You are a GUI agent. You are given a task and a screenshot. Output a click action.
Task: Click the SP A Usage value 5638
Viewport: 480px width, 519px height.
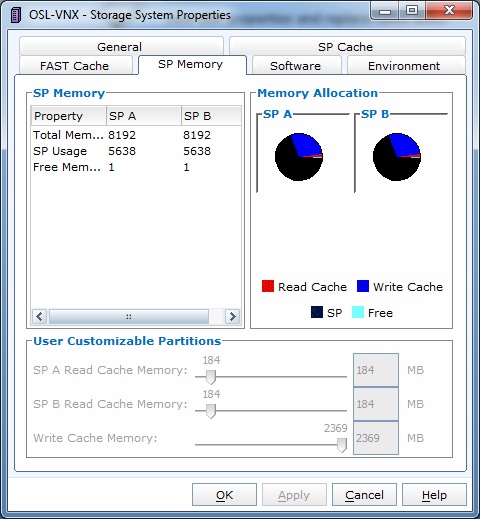click(122, 151)
